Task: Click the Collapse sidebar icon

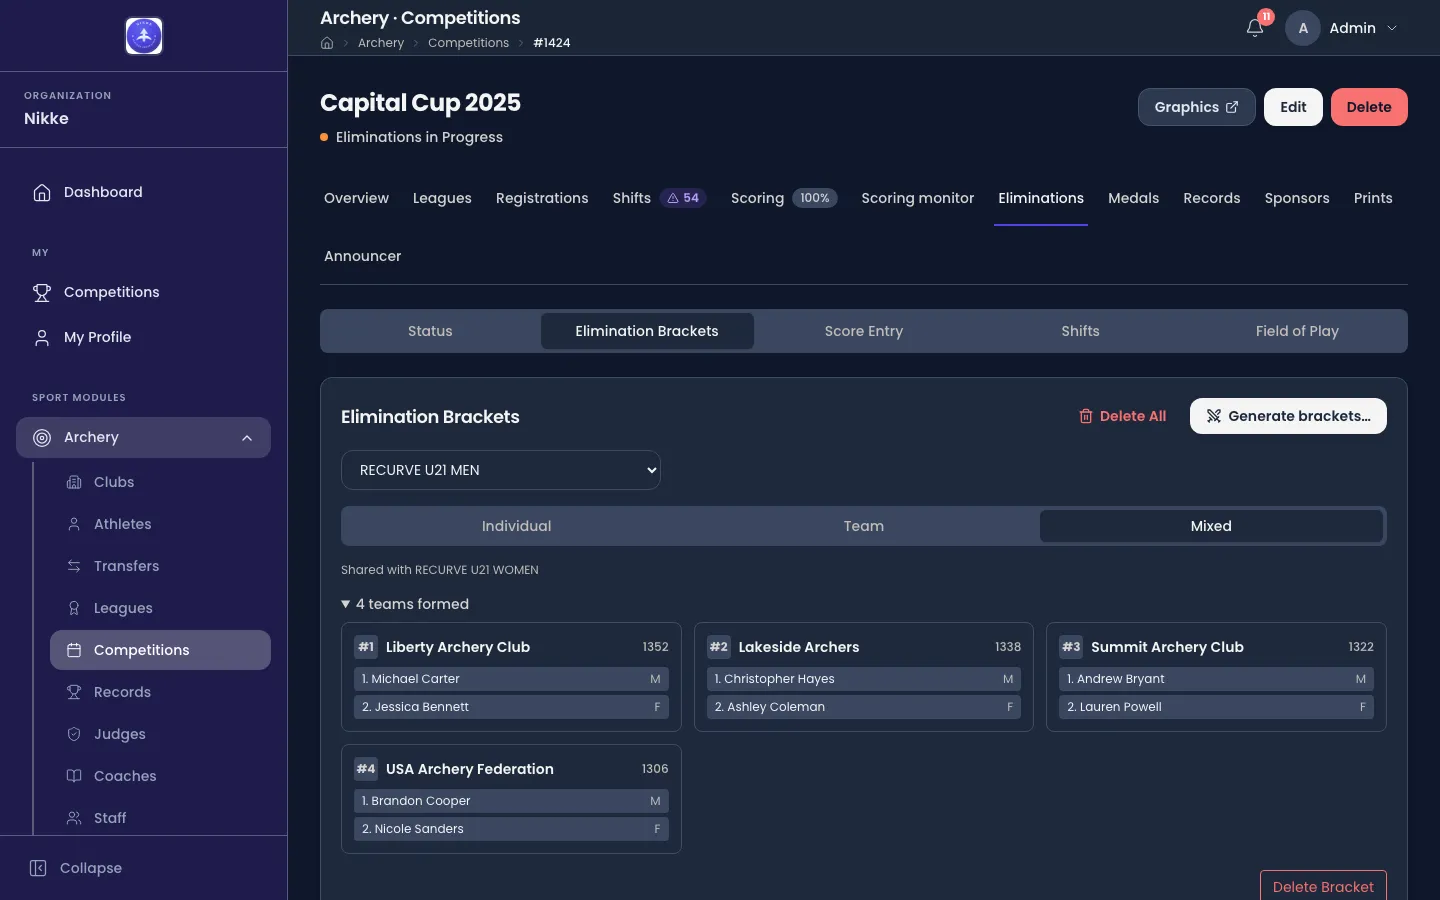Action: (38, 868)
